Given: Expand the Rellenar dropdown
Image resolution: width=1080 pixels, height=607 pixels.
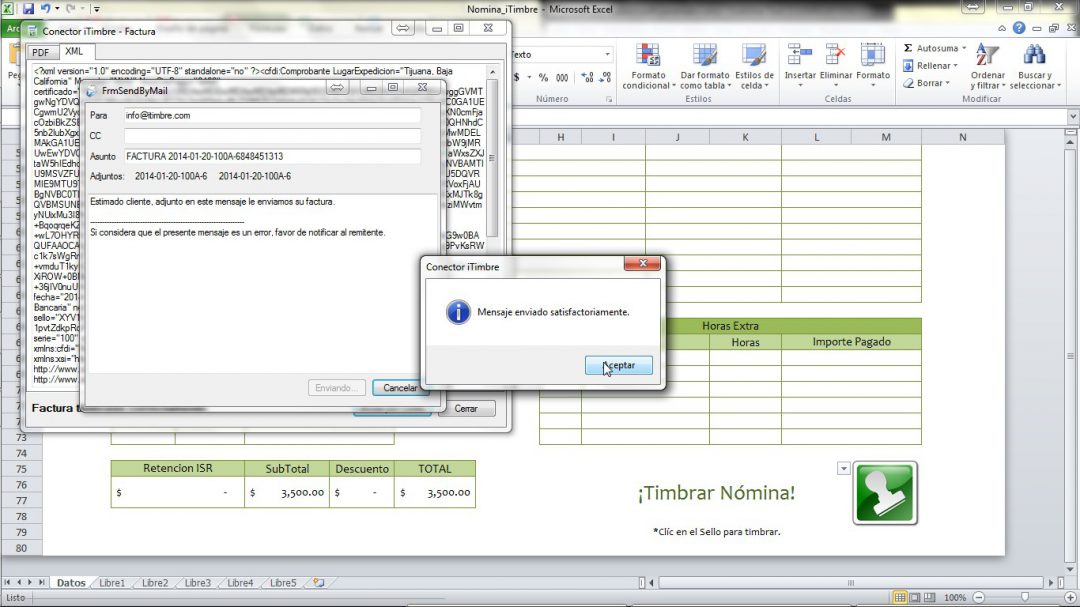Looking at the screenshot, I should [954, 66].
